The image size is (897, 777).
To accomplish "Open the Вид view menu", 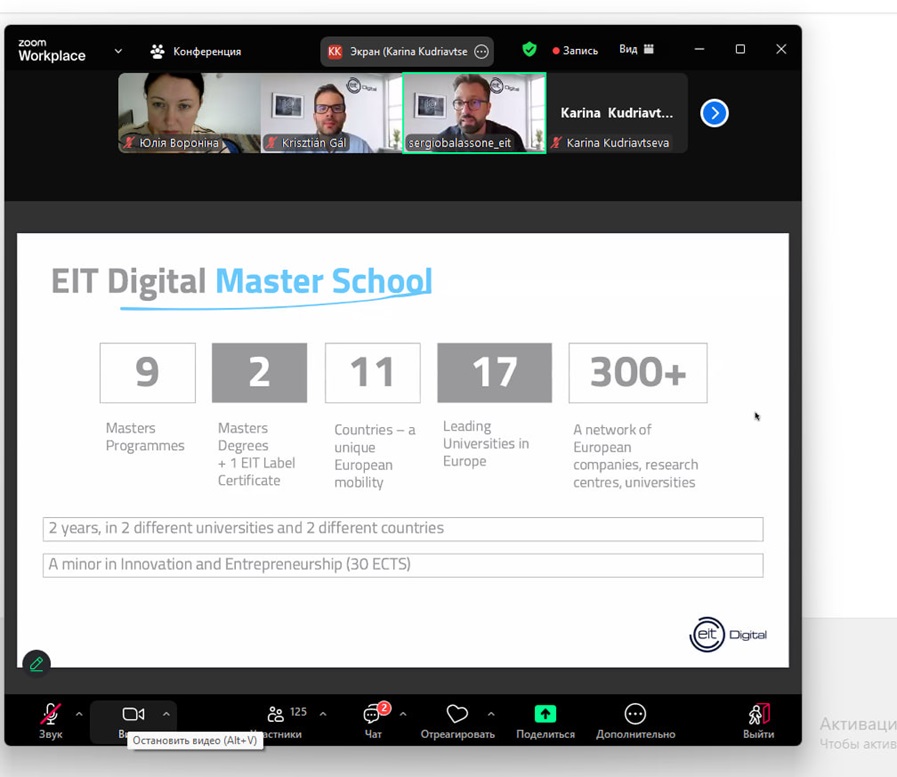I will point(636,49).
